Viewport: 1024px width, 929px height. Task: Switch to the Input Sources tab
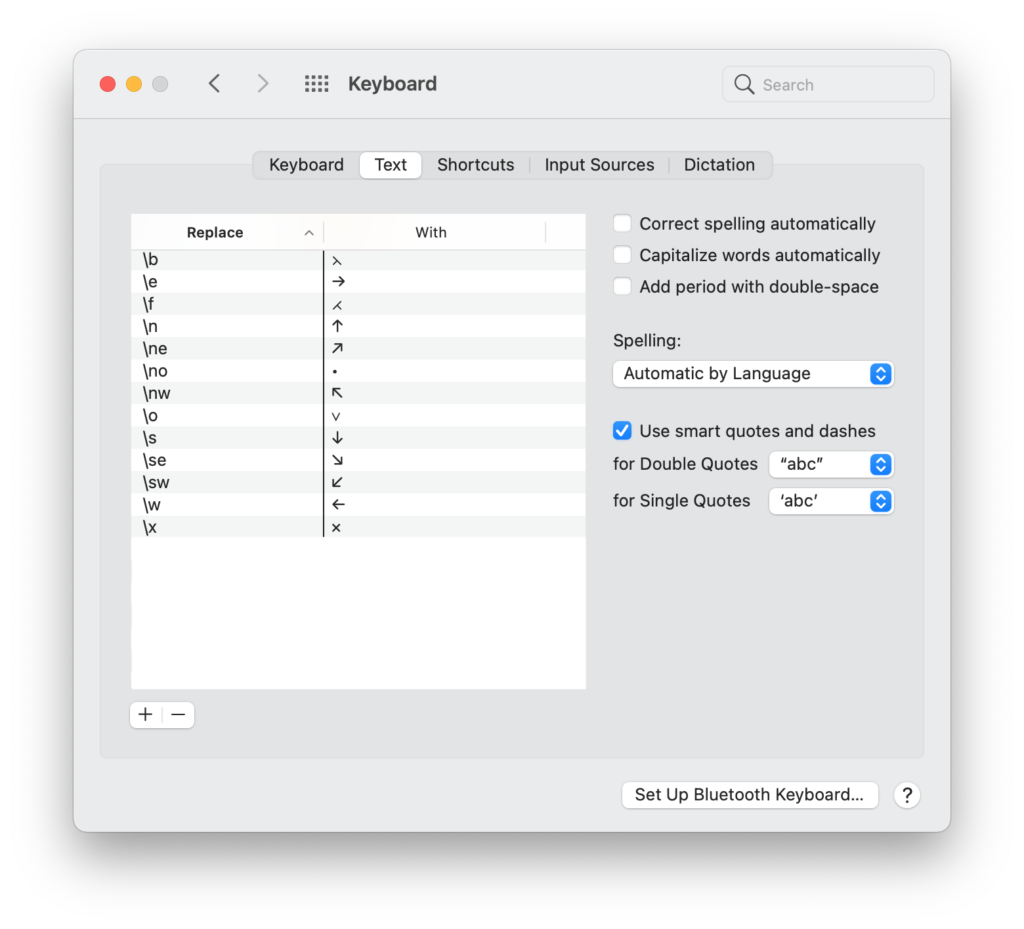pos(599,165)
